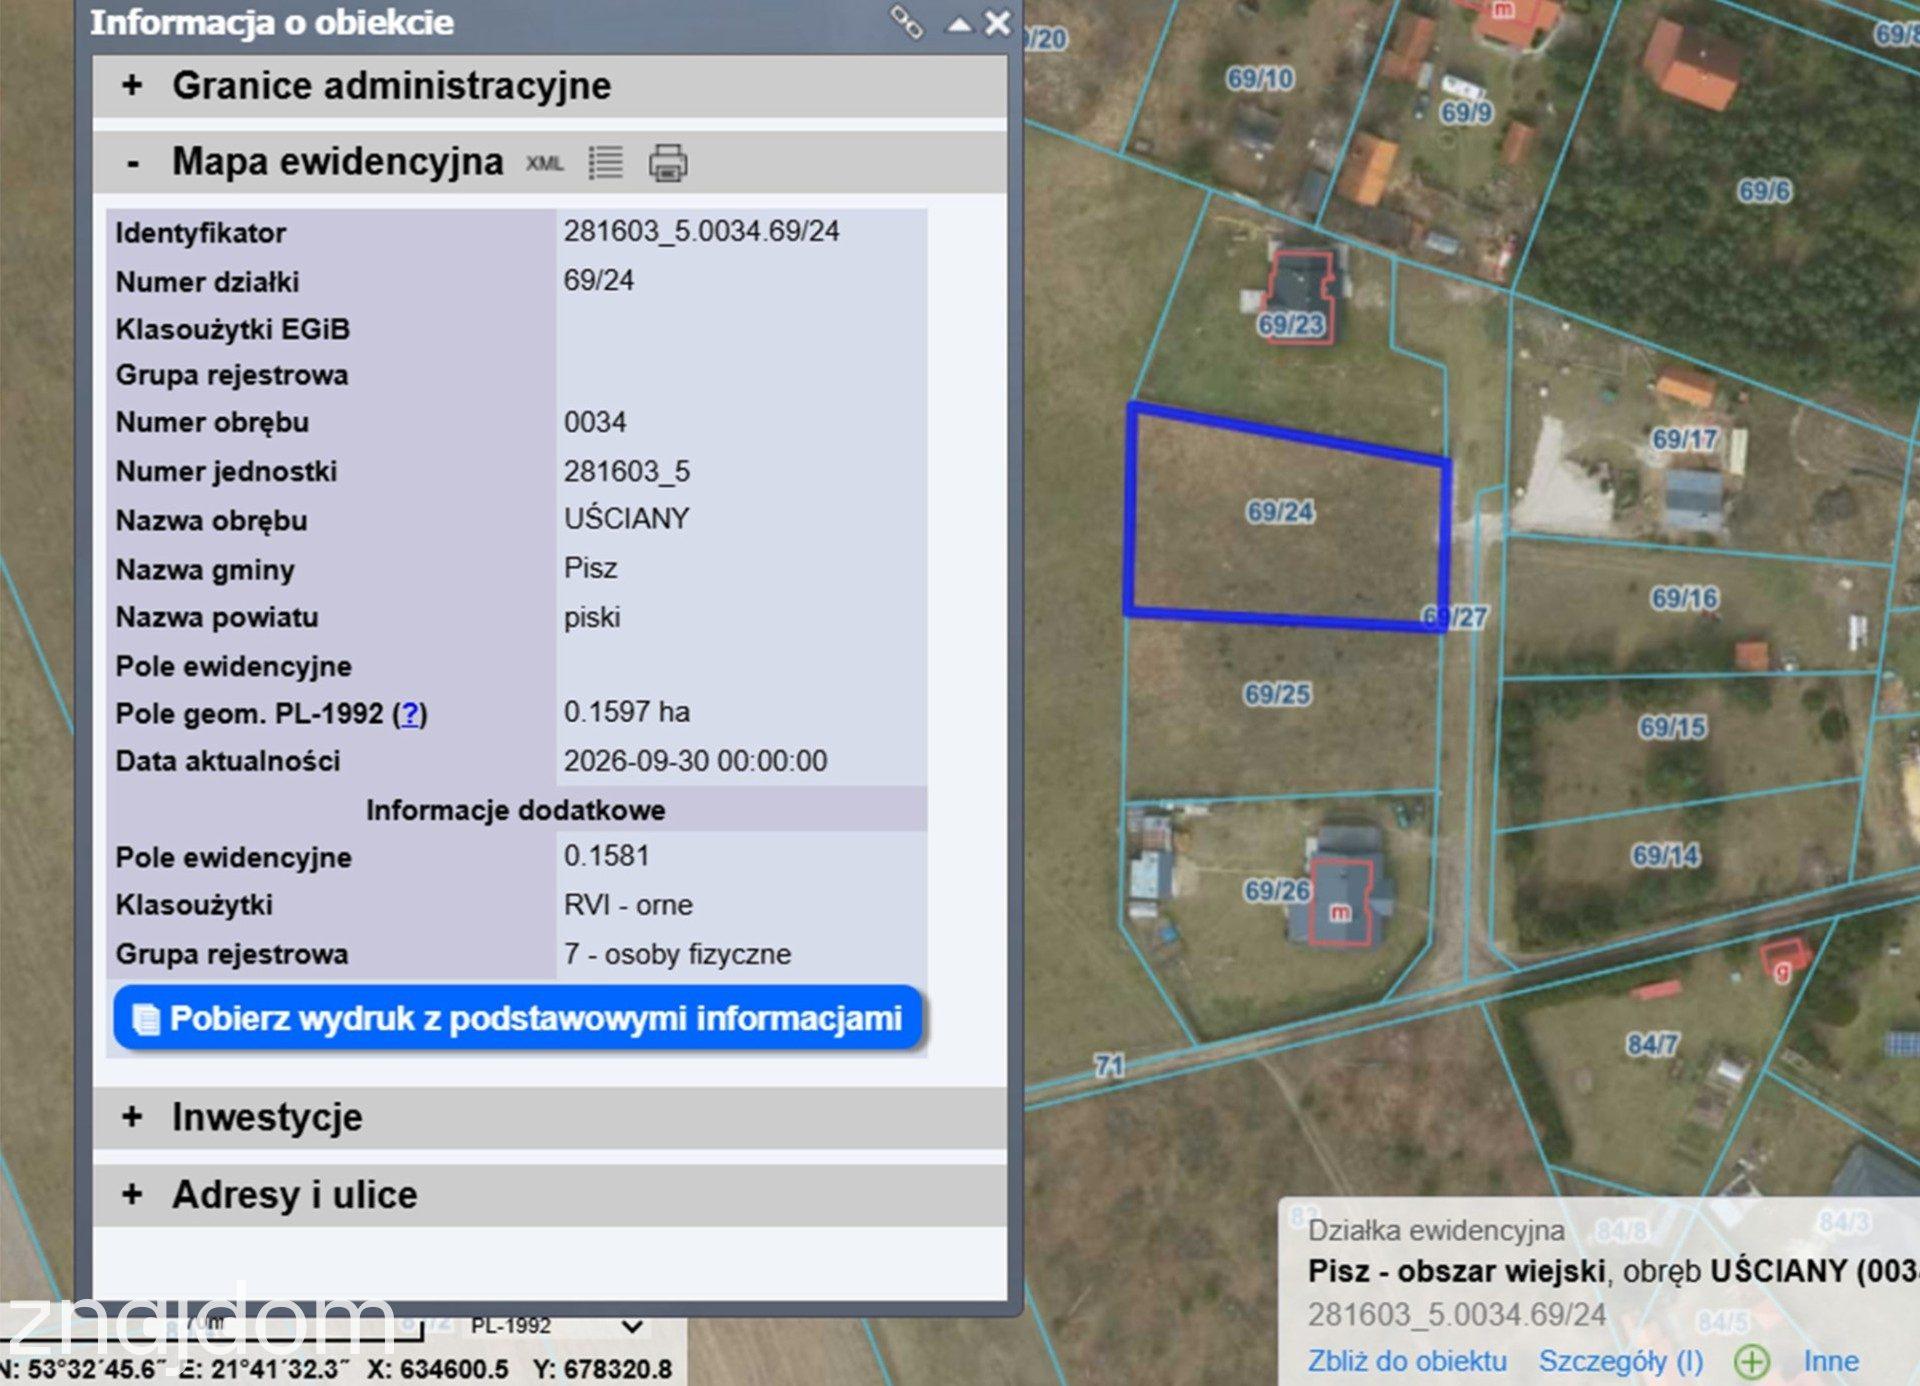1920x1386 pixels.
Task: Select parcel label 69/16 on the map
Action: (x=1685, y=598)
